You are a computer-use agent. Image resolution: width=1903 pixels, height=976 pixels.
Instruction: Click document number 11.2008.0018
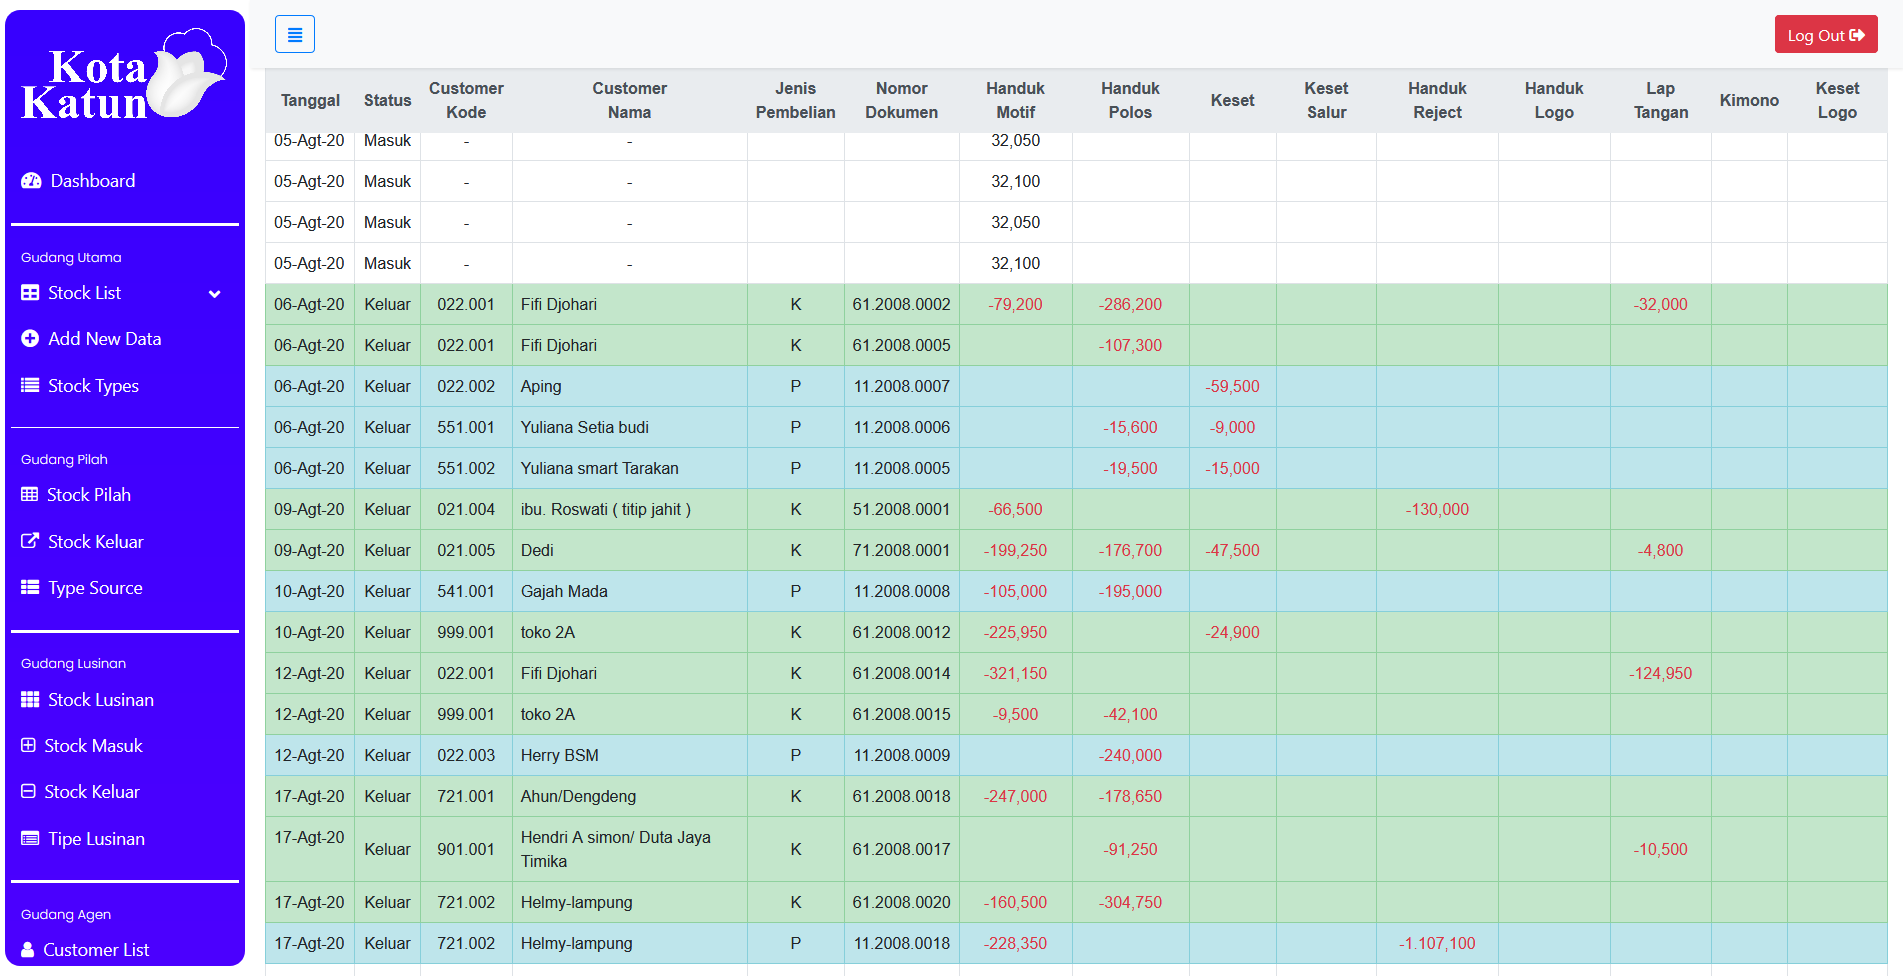[901, 943]
